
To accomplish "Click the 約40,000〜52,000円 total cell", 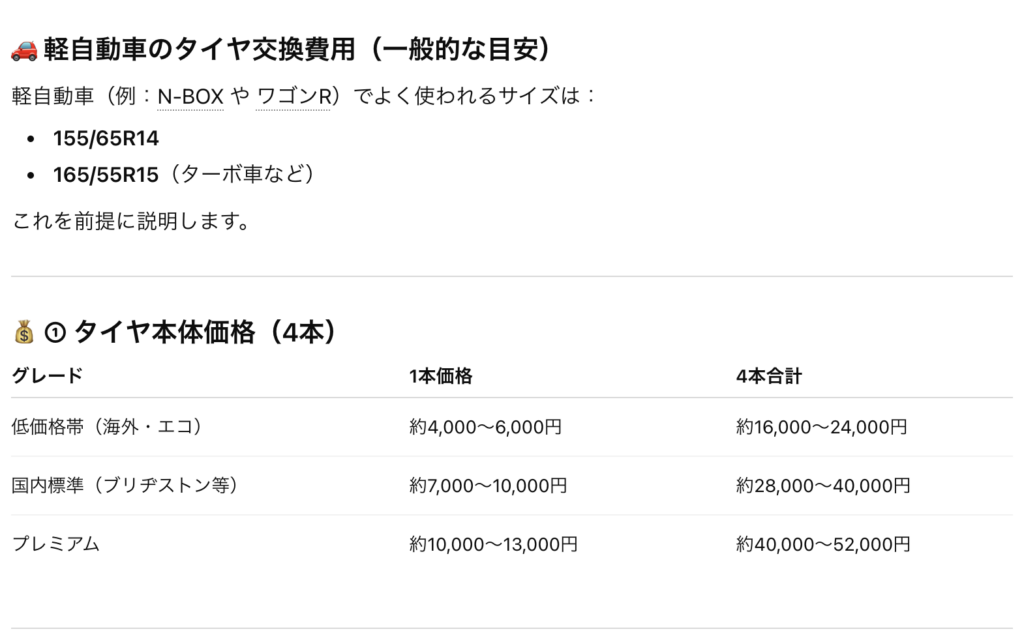I will [823, 545].
